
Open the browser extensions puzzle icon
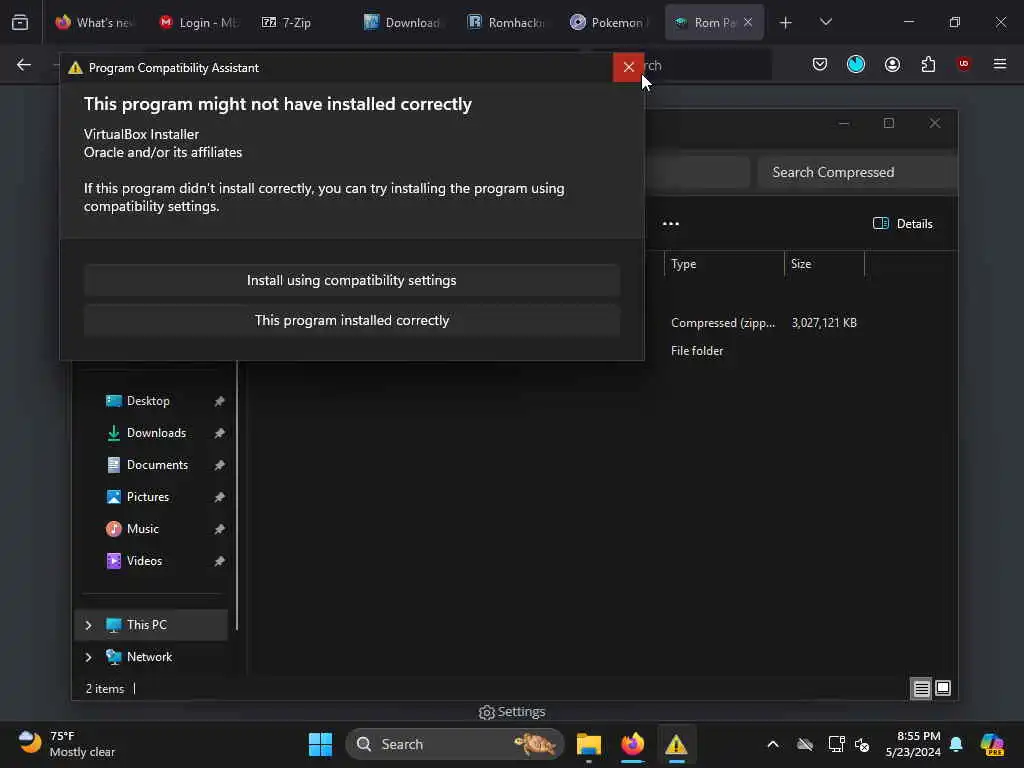928,64
